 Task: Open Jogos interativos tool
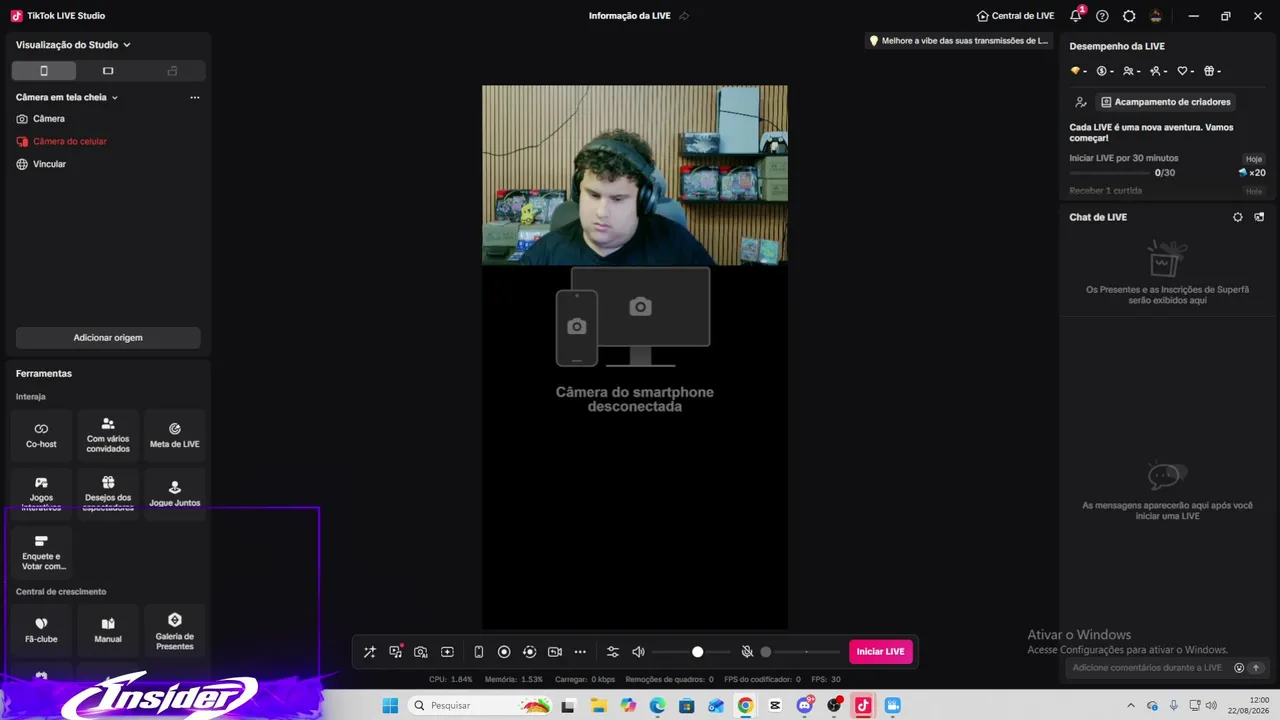(x=41, y=494)
